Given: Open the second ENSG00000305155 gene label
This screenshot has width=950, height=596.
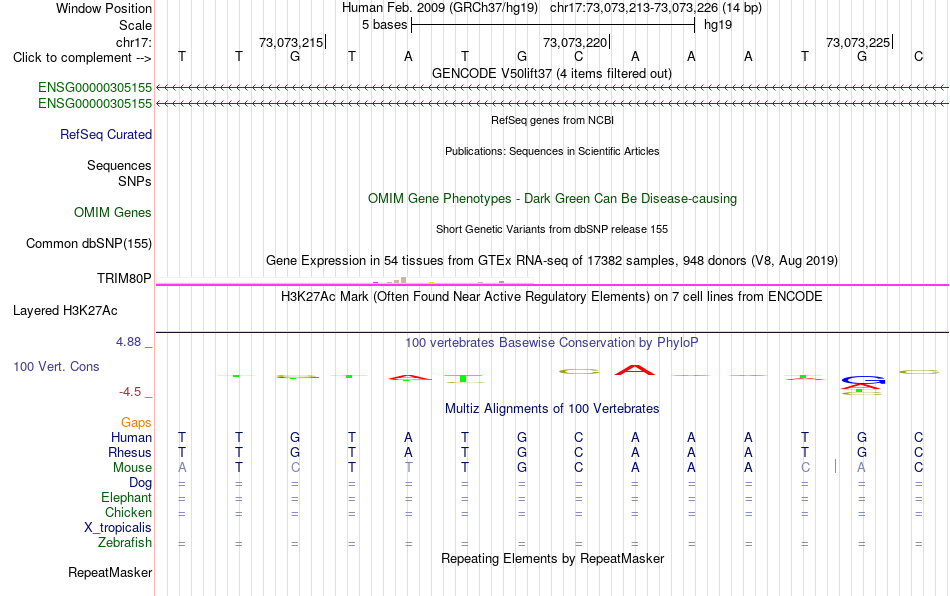Looking at the screenshot, I should pos(95,104).
